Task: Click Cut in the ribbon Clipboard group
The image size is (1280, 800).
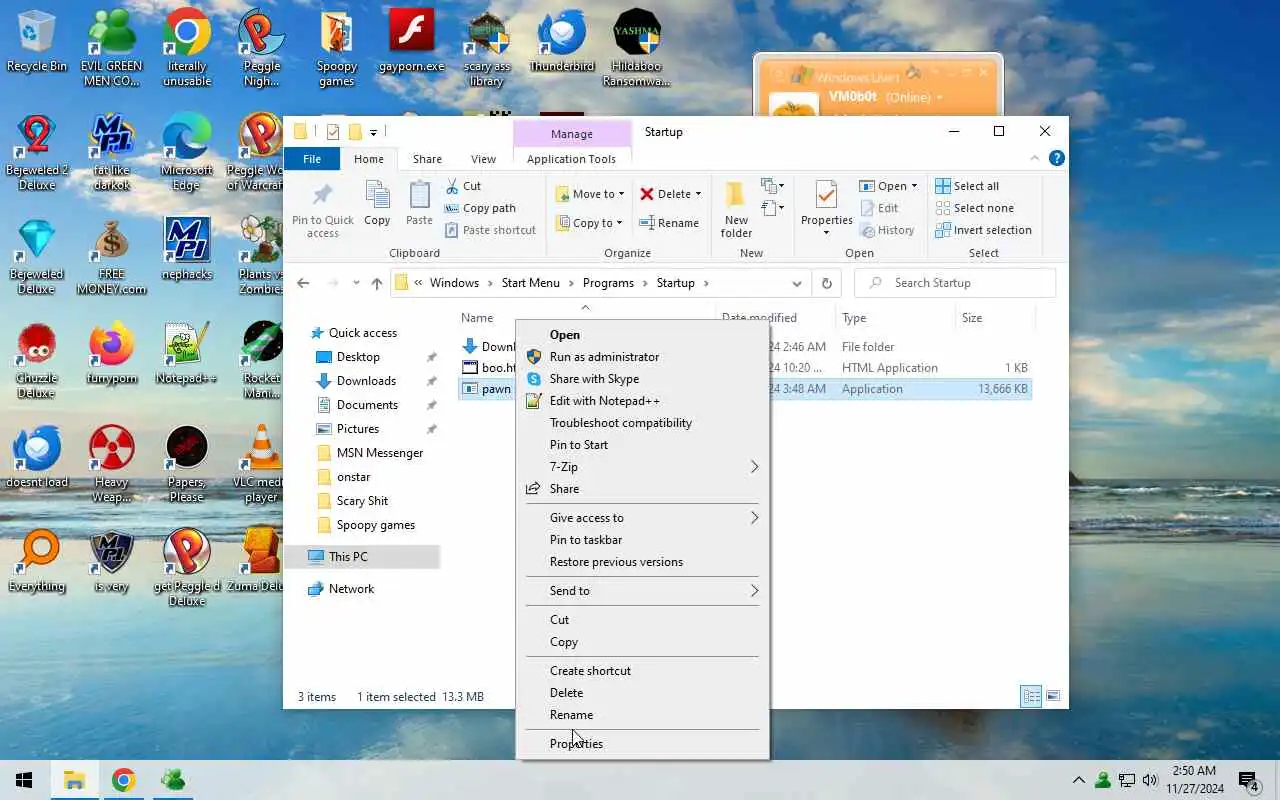Action: (x=463, y=186)
